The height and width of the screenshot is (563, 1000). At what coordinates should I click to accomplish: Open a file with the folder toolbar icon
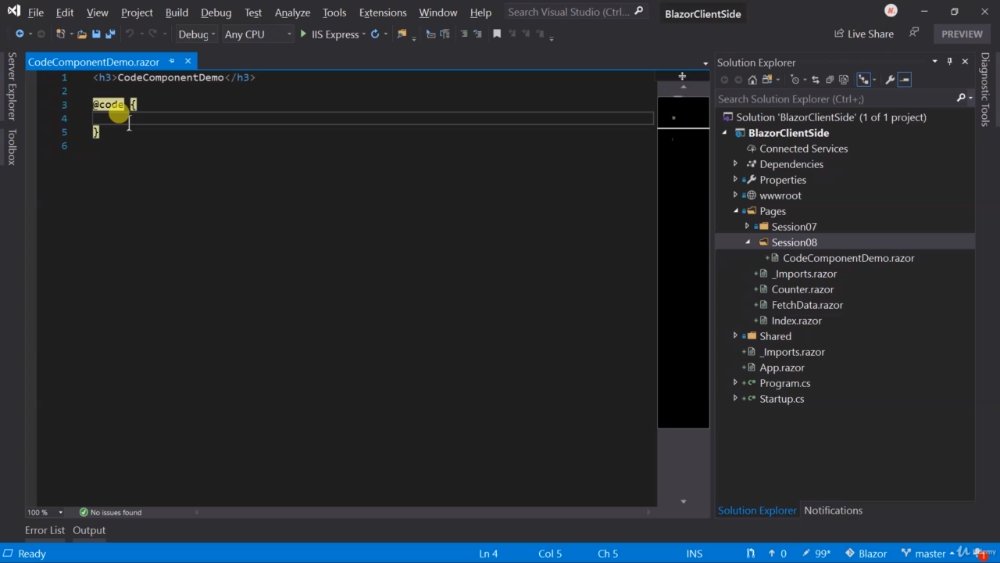(x=82, y=34)
